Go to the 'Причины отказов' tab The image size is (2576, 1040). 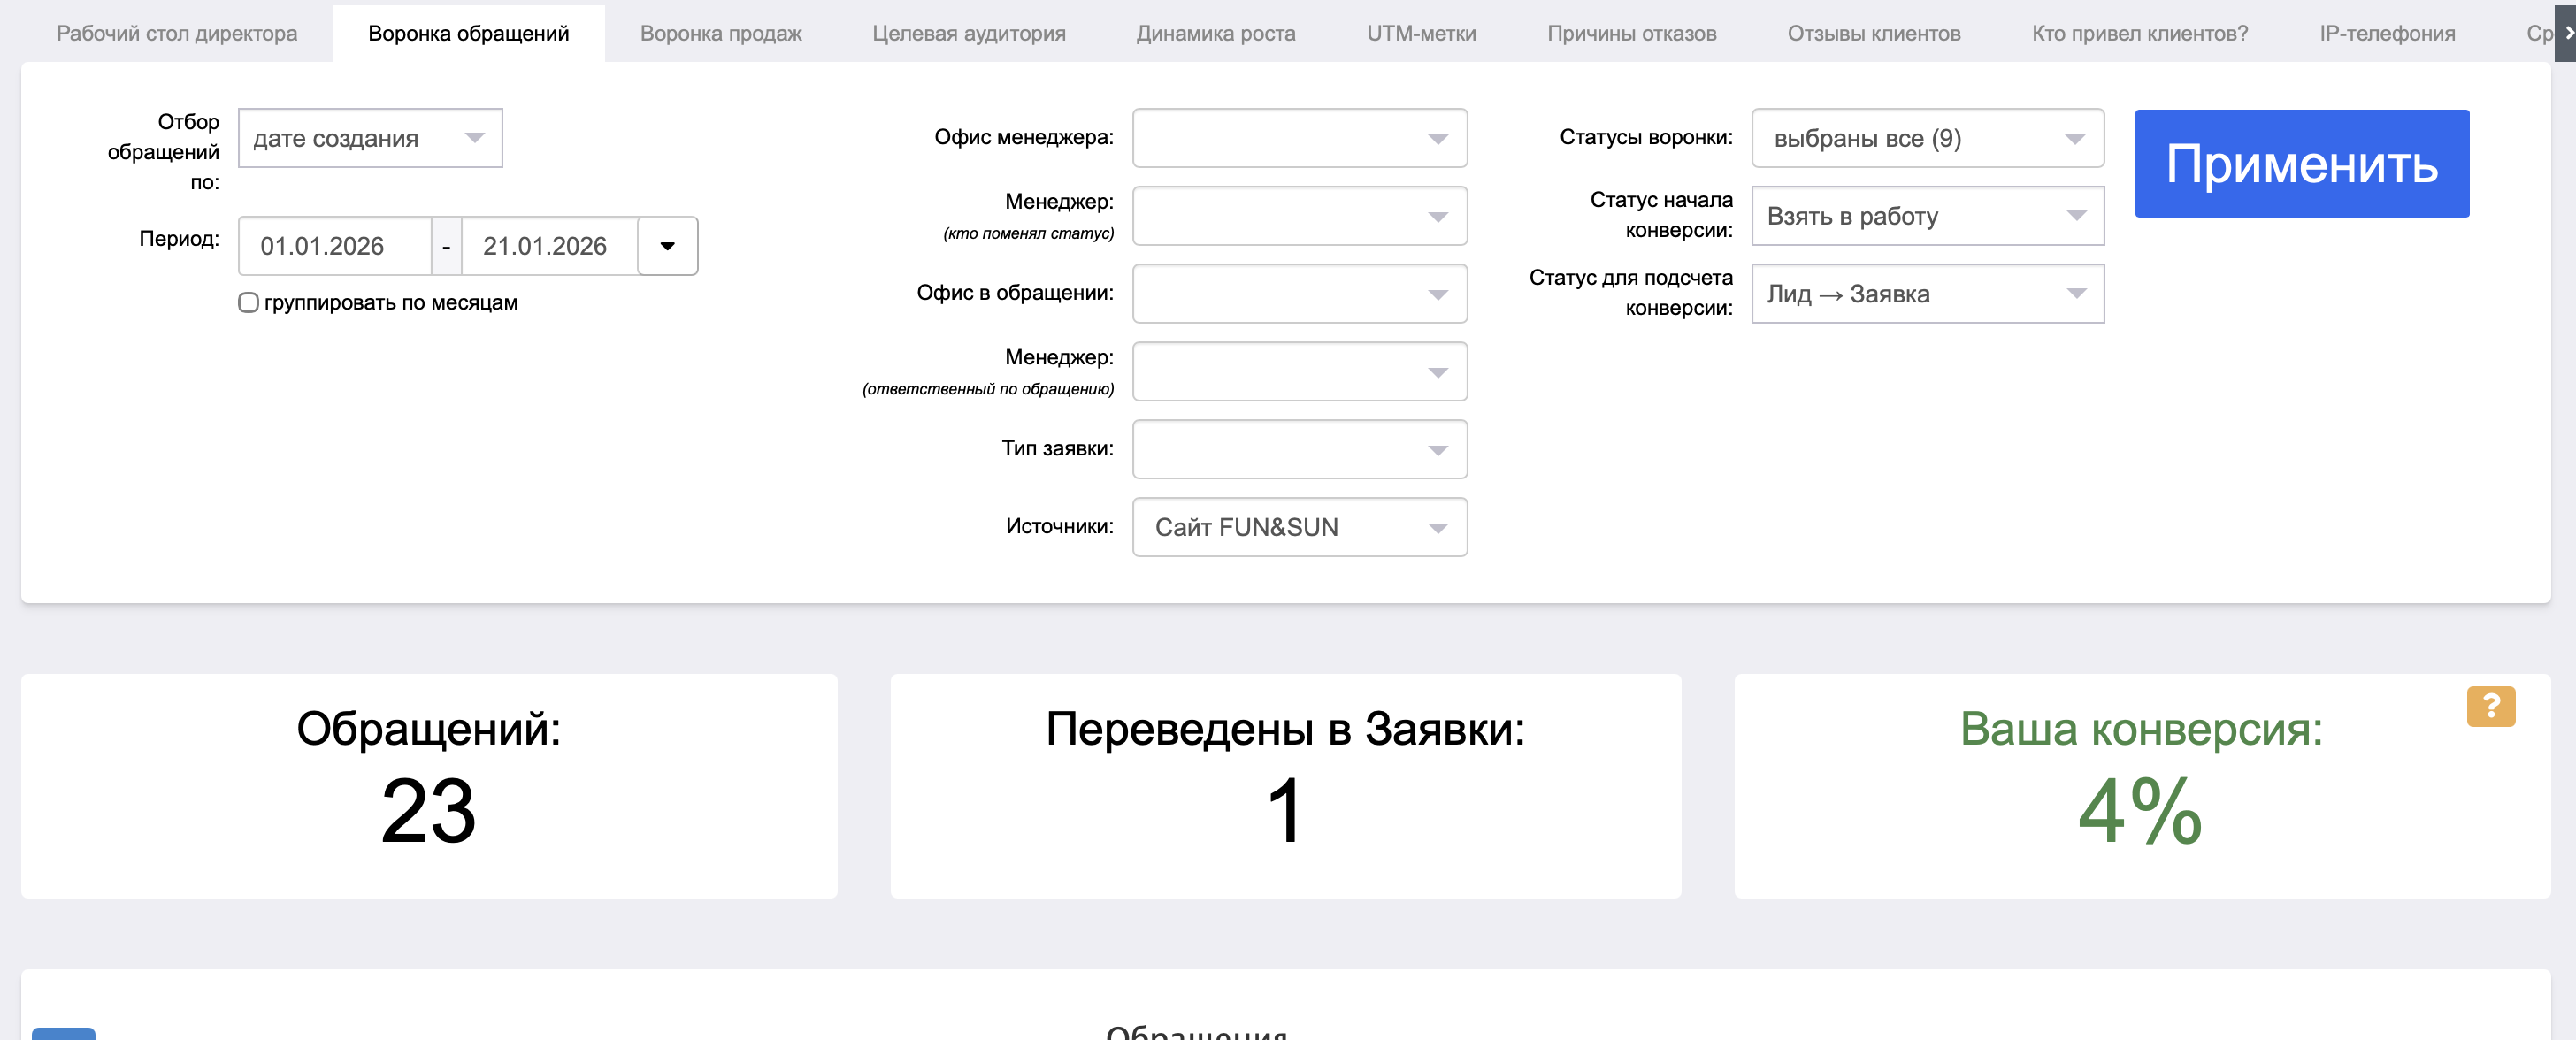1631,33
